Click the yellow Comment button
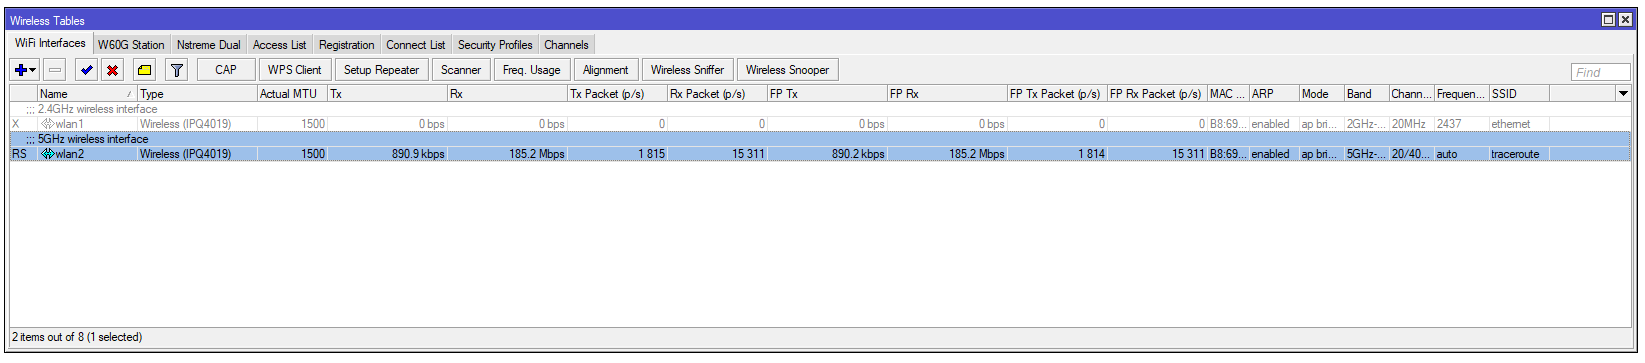Image resolution: width=1645 pixels, height=363 pixels. pos(145,70)
